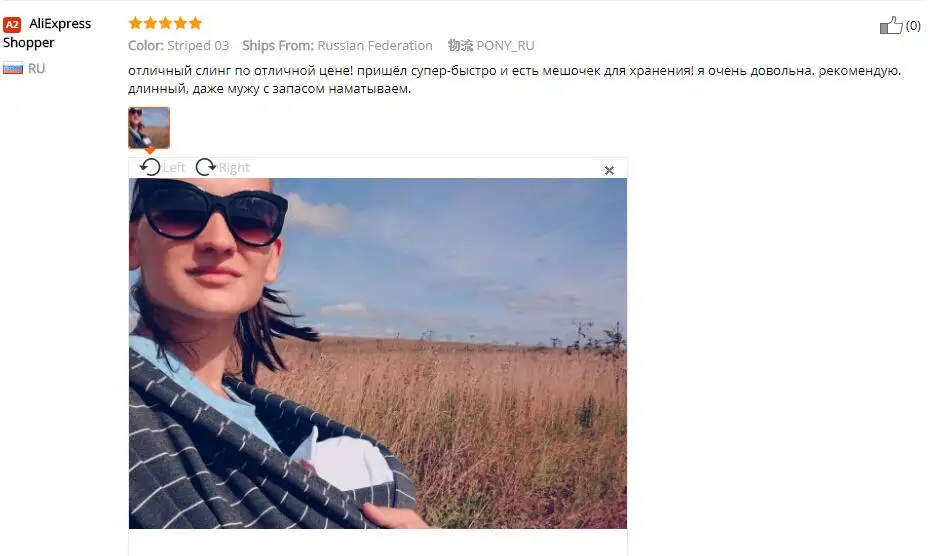This screenshot has height=556, width=928.
Task: Click the helpful vote count (0)
Action: pos(913,25)
